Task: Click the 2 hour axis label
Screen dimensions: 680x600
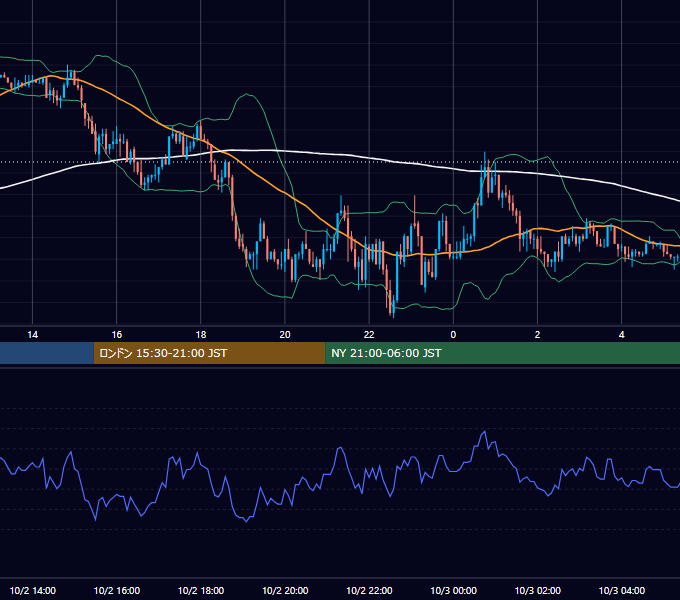Action: pos(537,335)
